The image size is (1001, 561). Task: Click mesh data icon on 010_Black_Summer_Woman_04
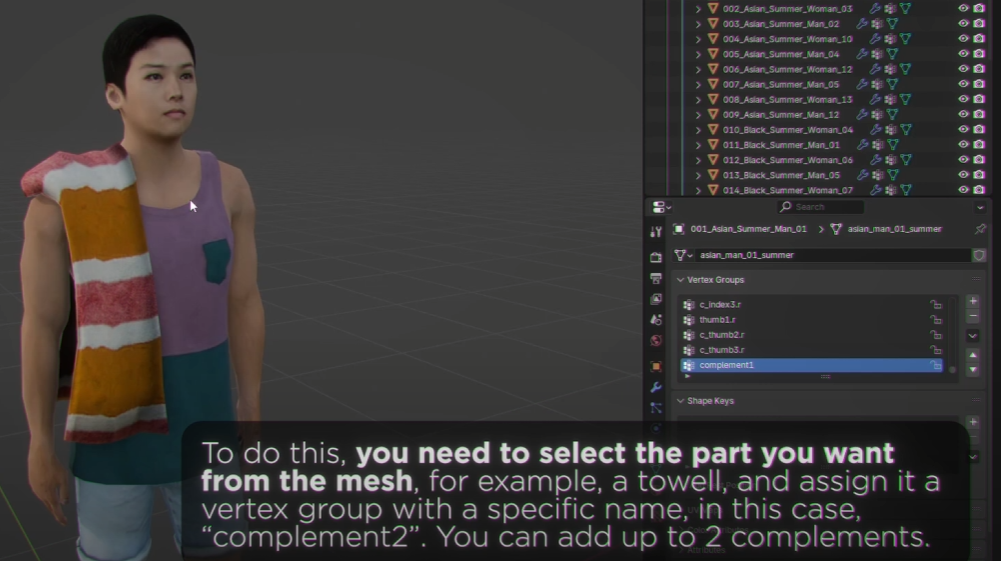pyautogui.click(x=905, y=130)
